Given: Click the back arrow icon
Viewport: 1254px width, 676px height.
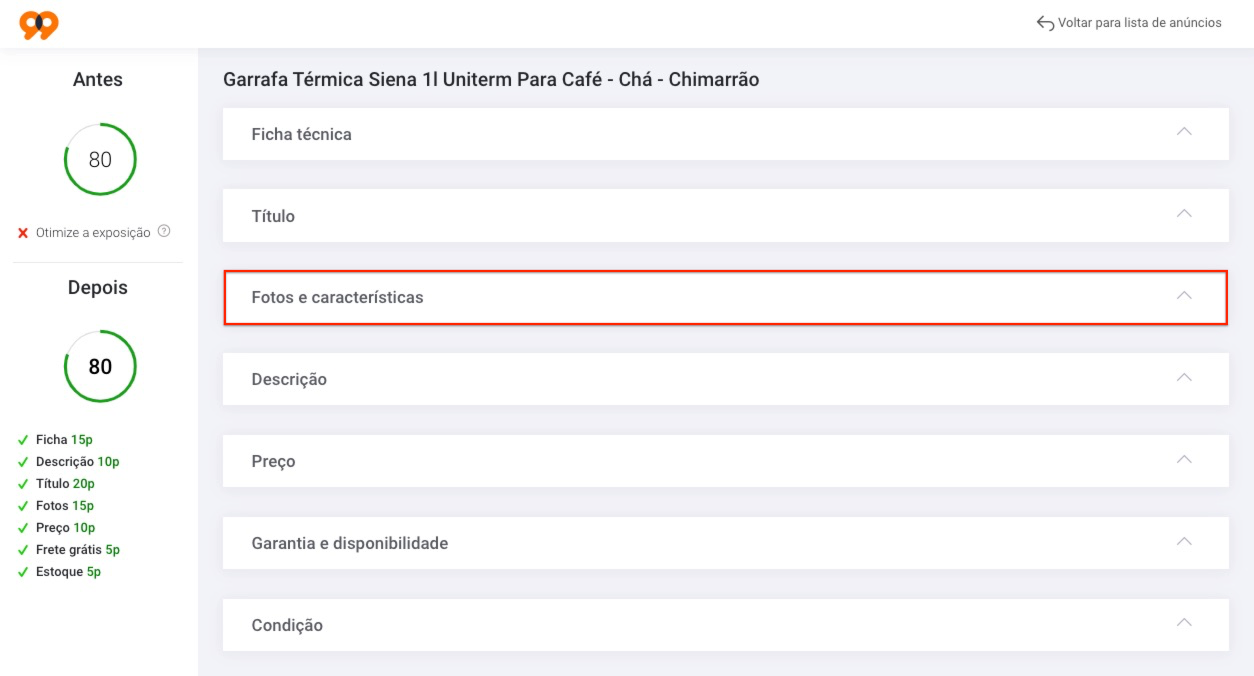Looking at the screenshot, I should click(x=1045, y=23).
